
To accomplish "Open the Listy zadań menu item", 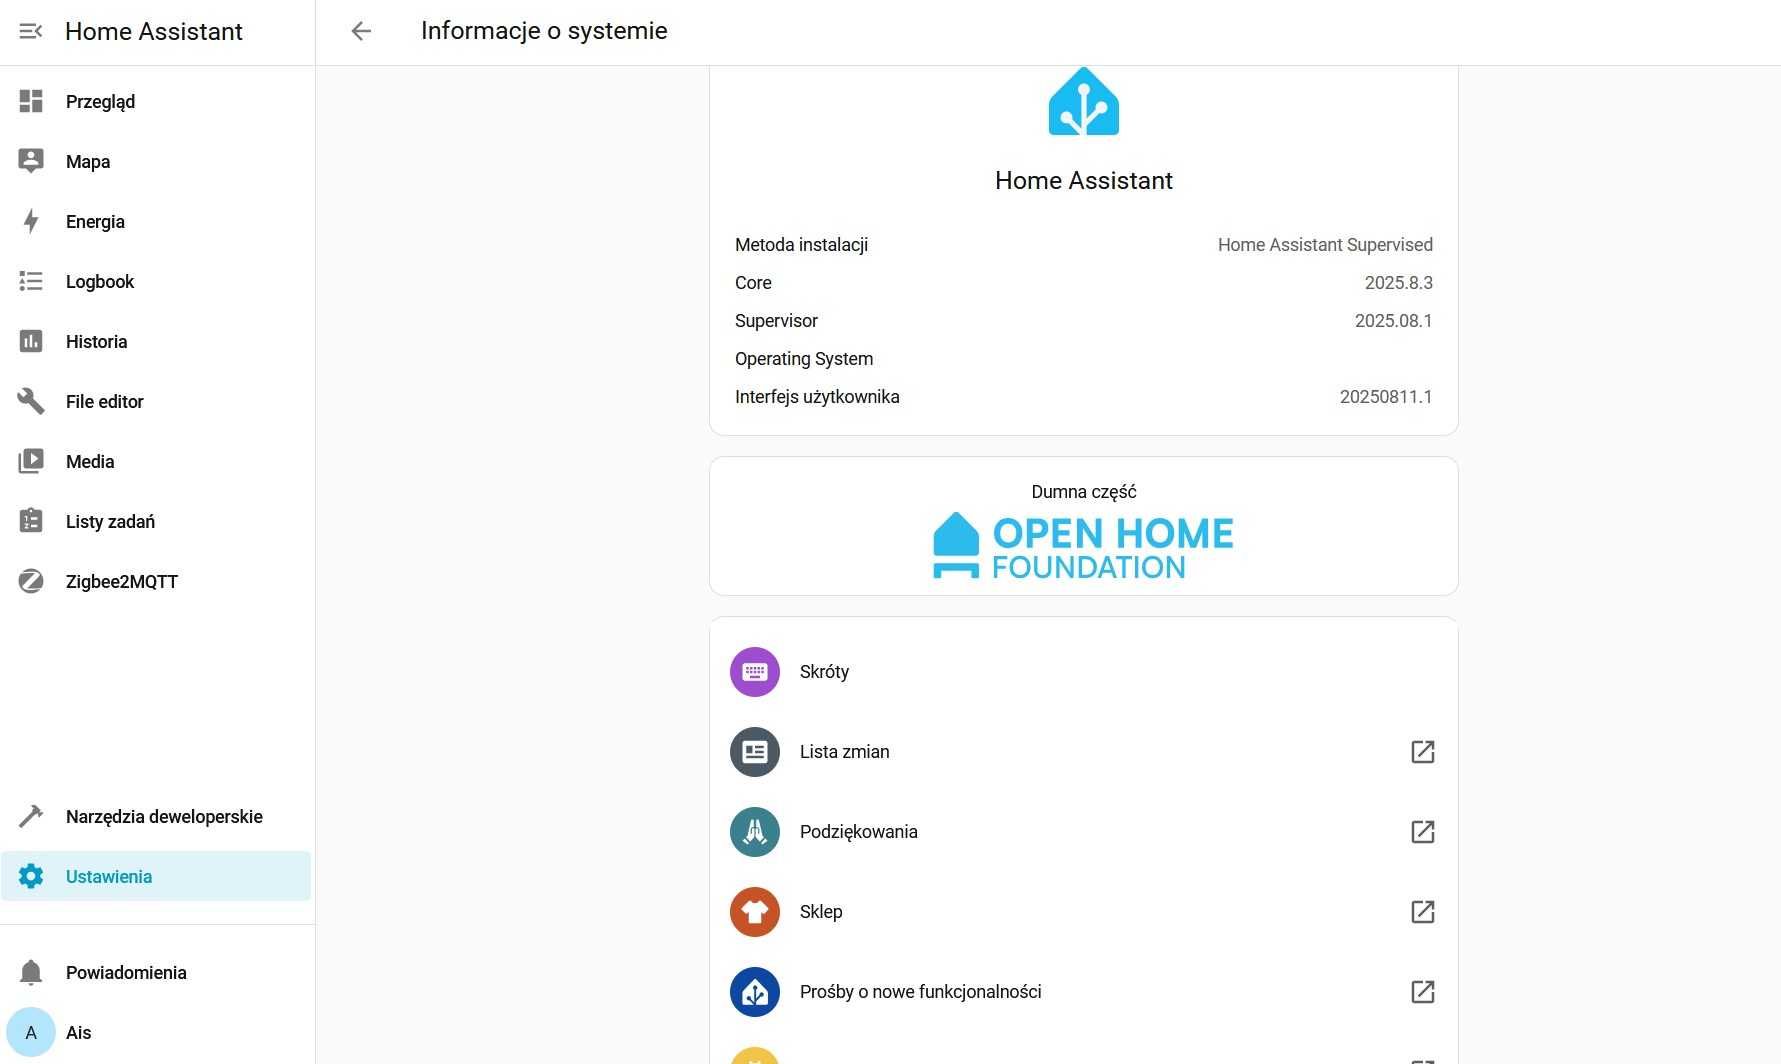I will click(156, 521).
